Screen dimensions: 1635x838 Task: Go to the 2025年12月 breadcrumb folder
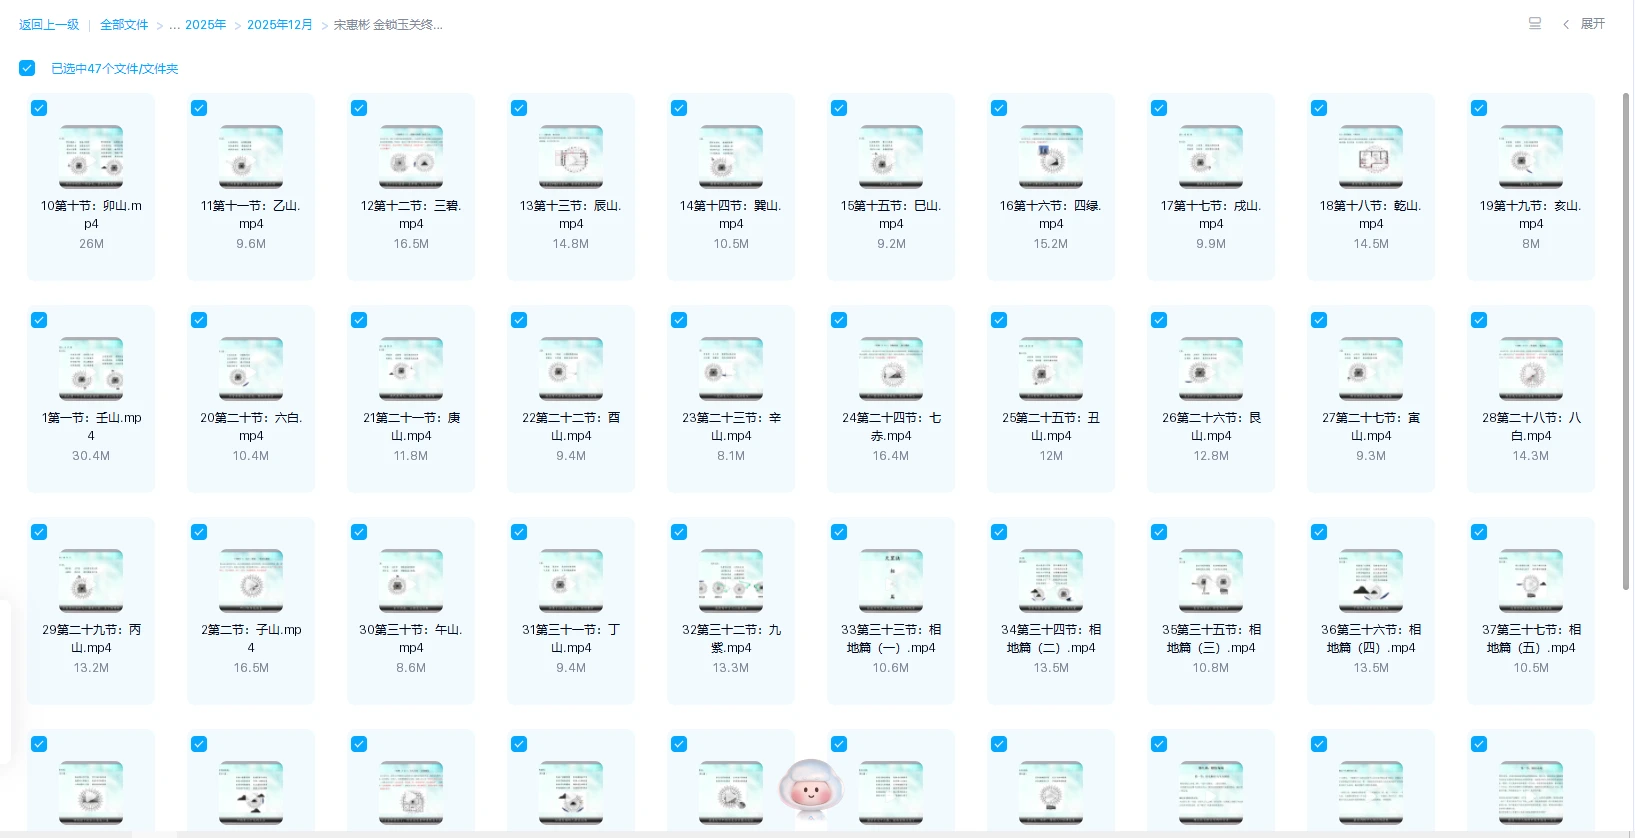point(279,25)
